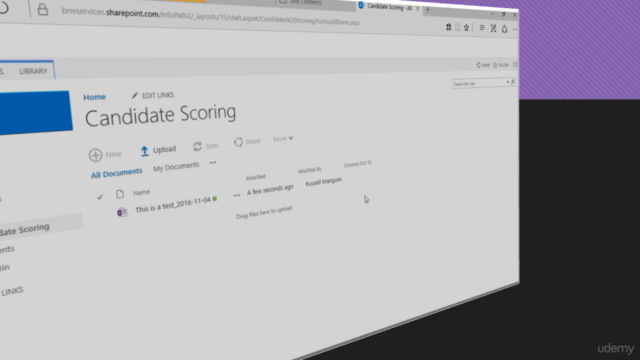The image size is (640, 360).
Task: Click the 'A few seconds ago' cell
Action: click(x=270, y=189)
